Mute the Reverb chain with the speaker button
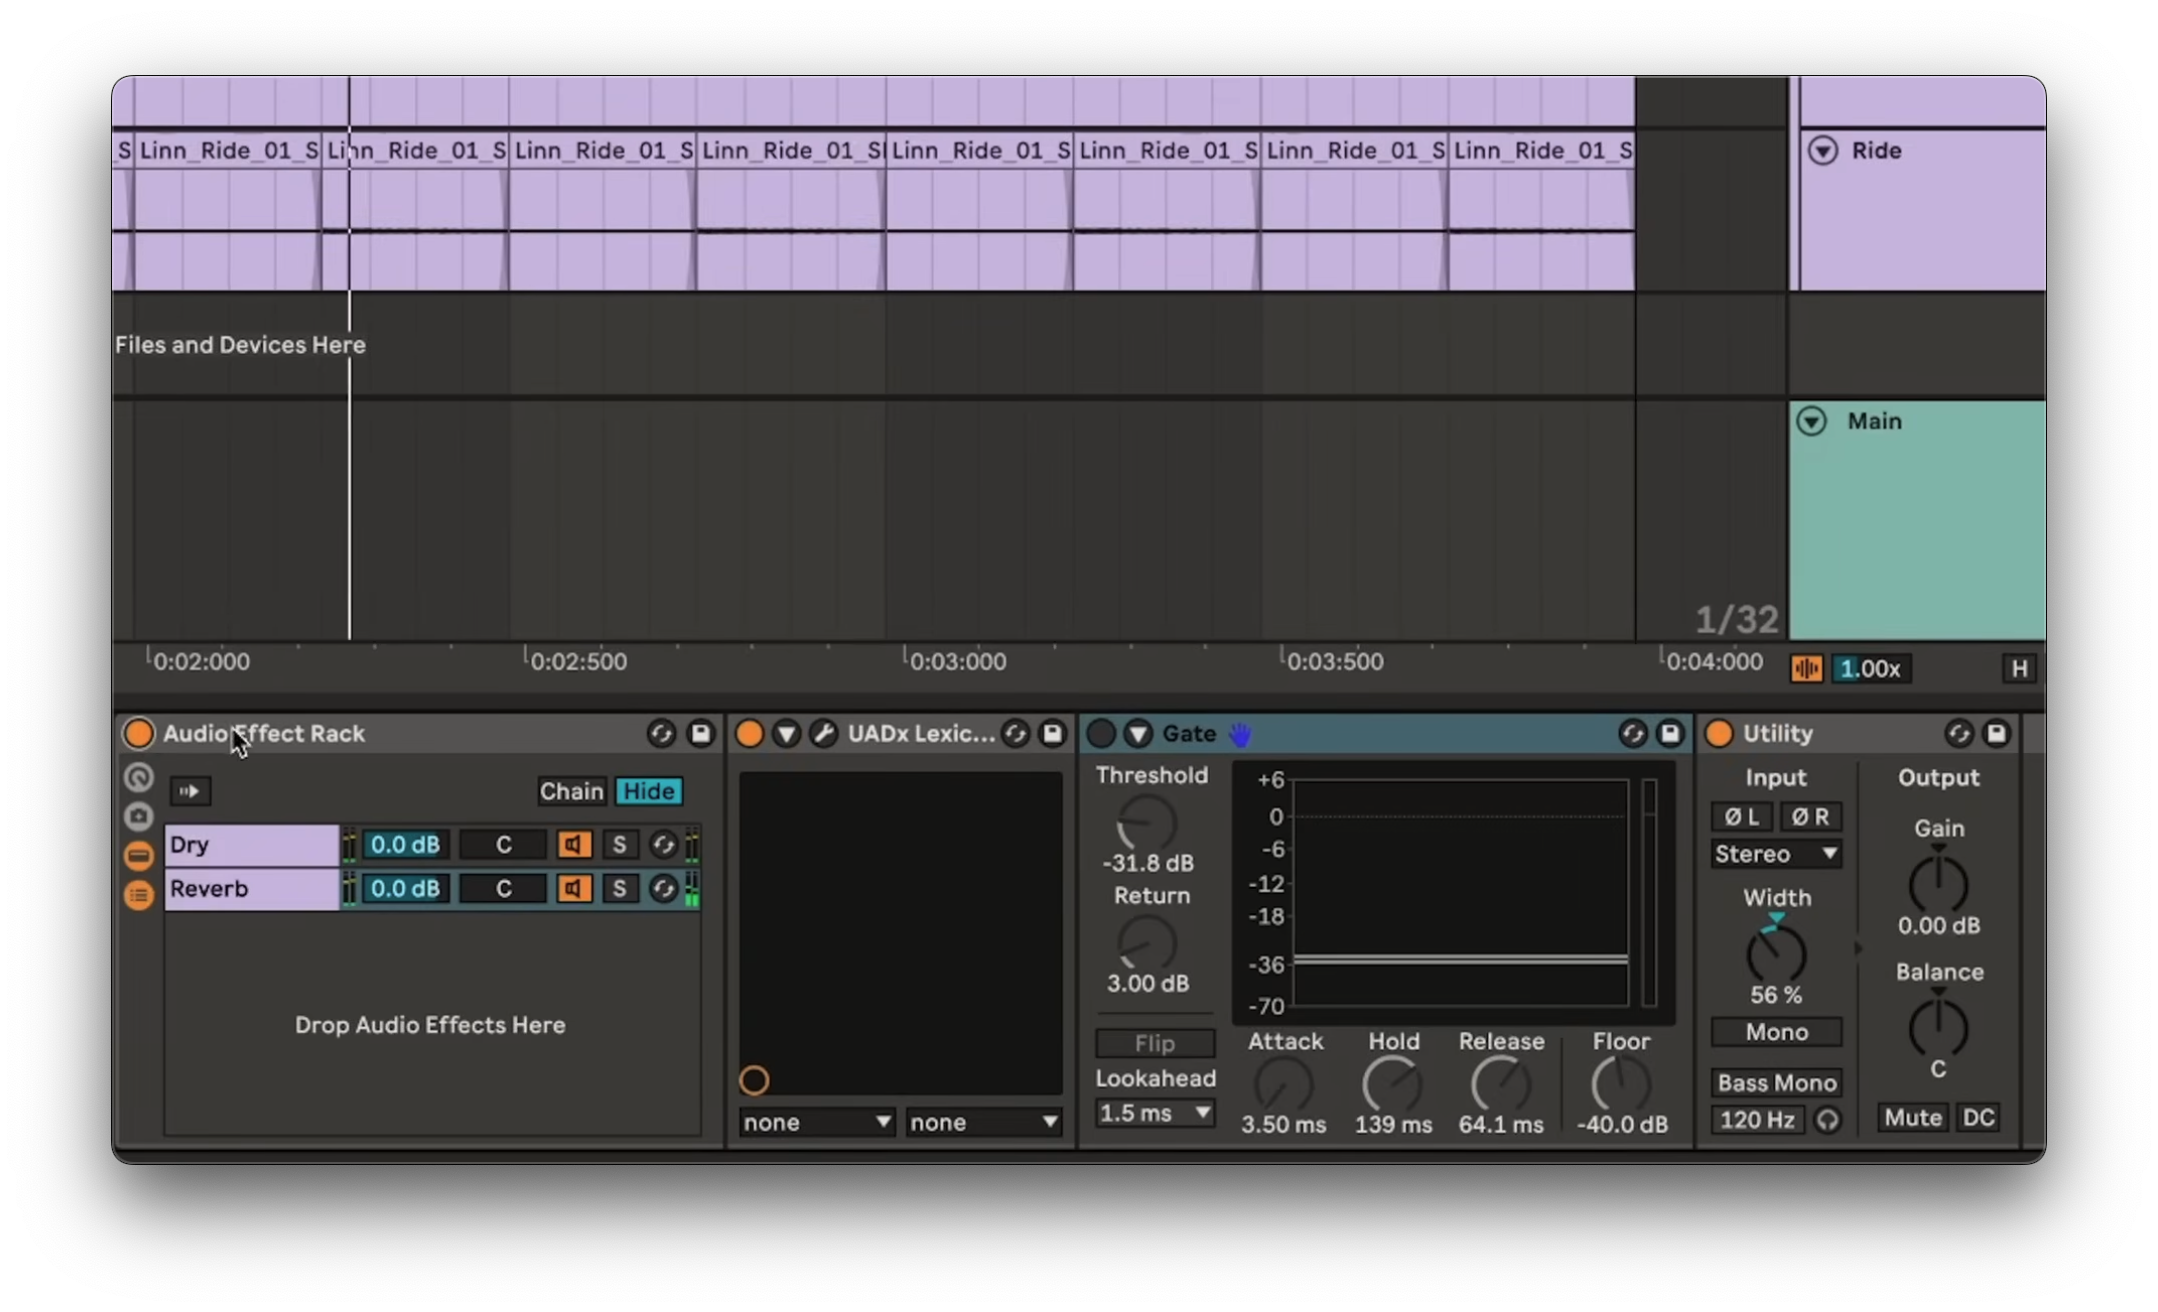This screenshot has width=2158, height=1312. pos(574,888)
